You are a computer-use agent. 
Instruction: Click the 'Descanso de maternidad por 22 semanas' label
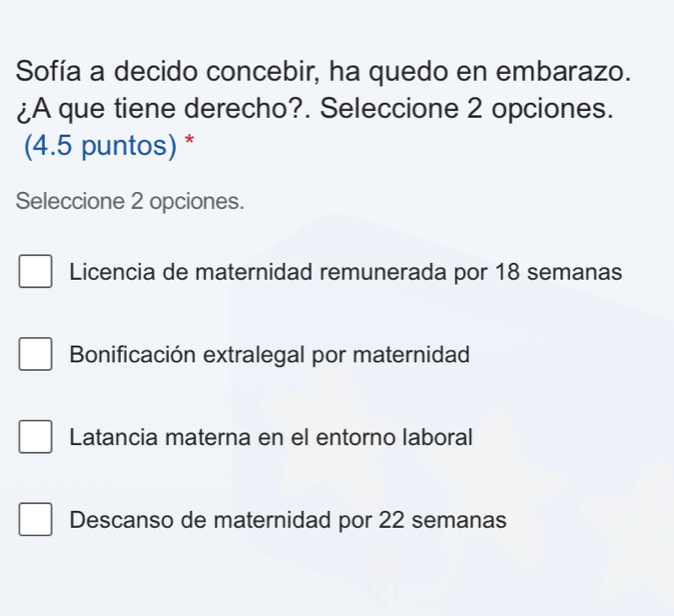click(x=288, y=521)
